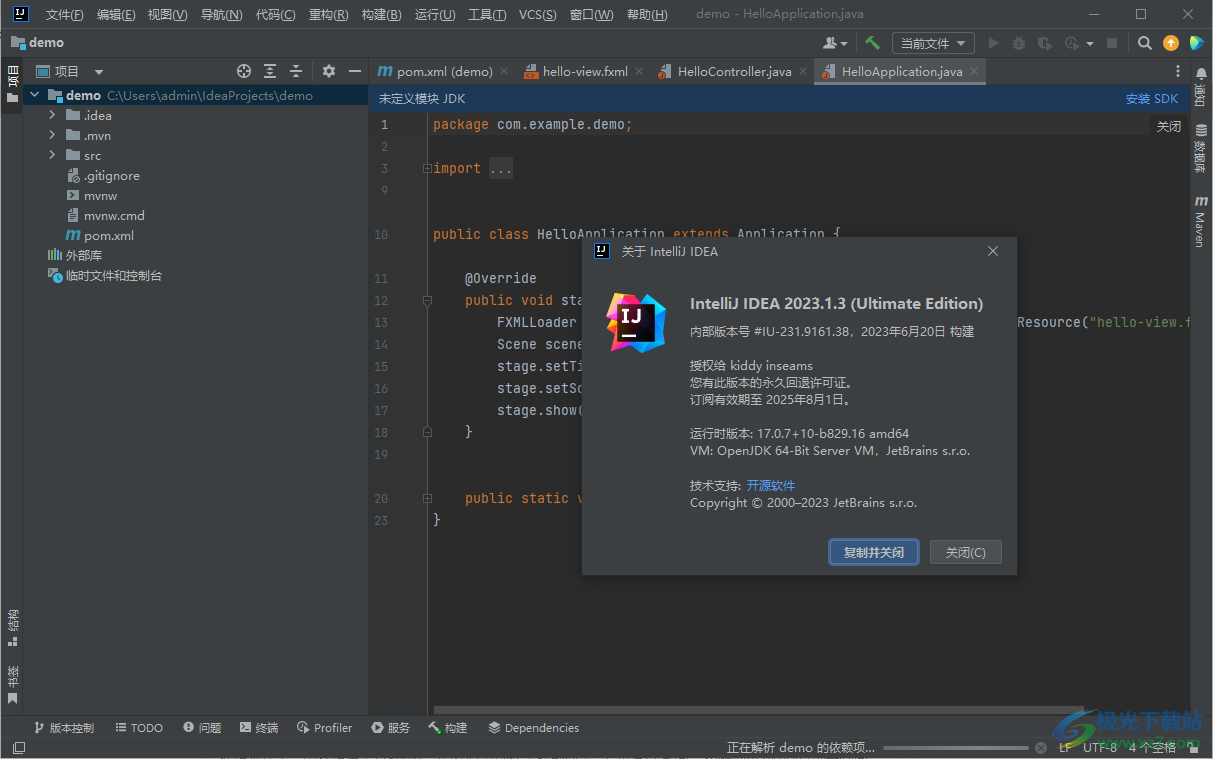Open project panel settings gear icon
The image size is (1213, 759).
click(x=329, y=71)
